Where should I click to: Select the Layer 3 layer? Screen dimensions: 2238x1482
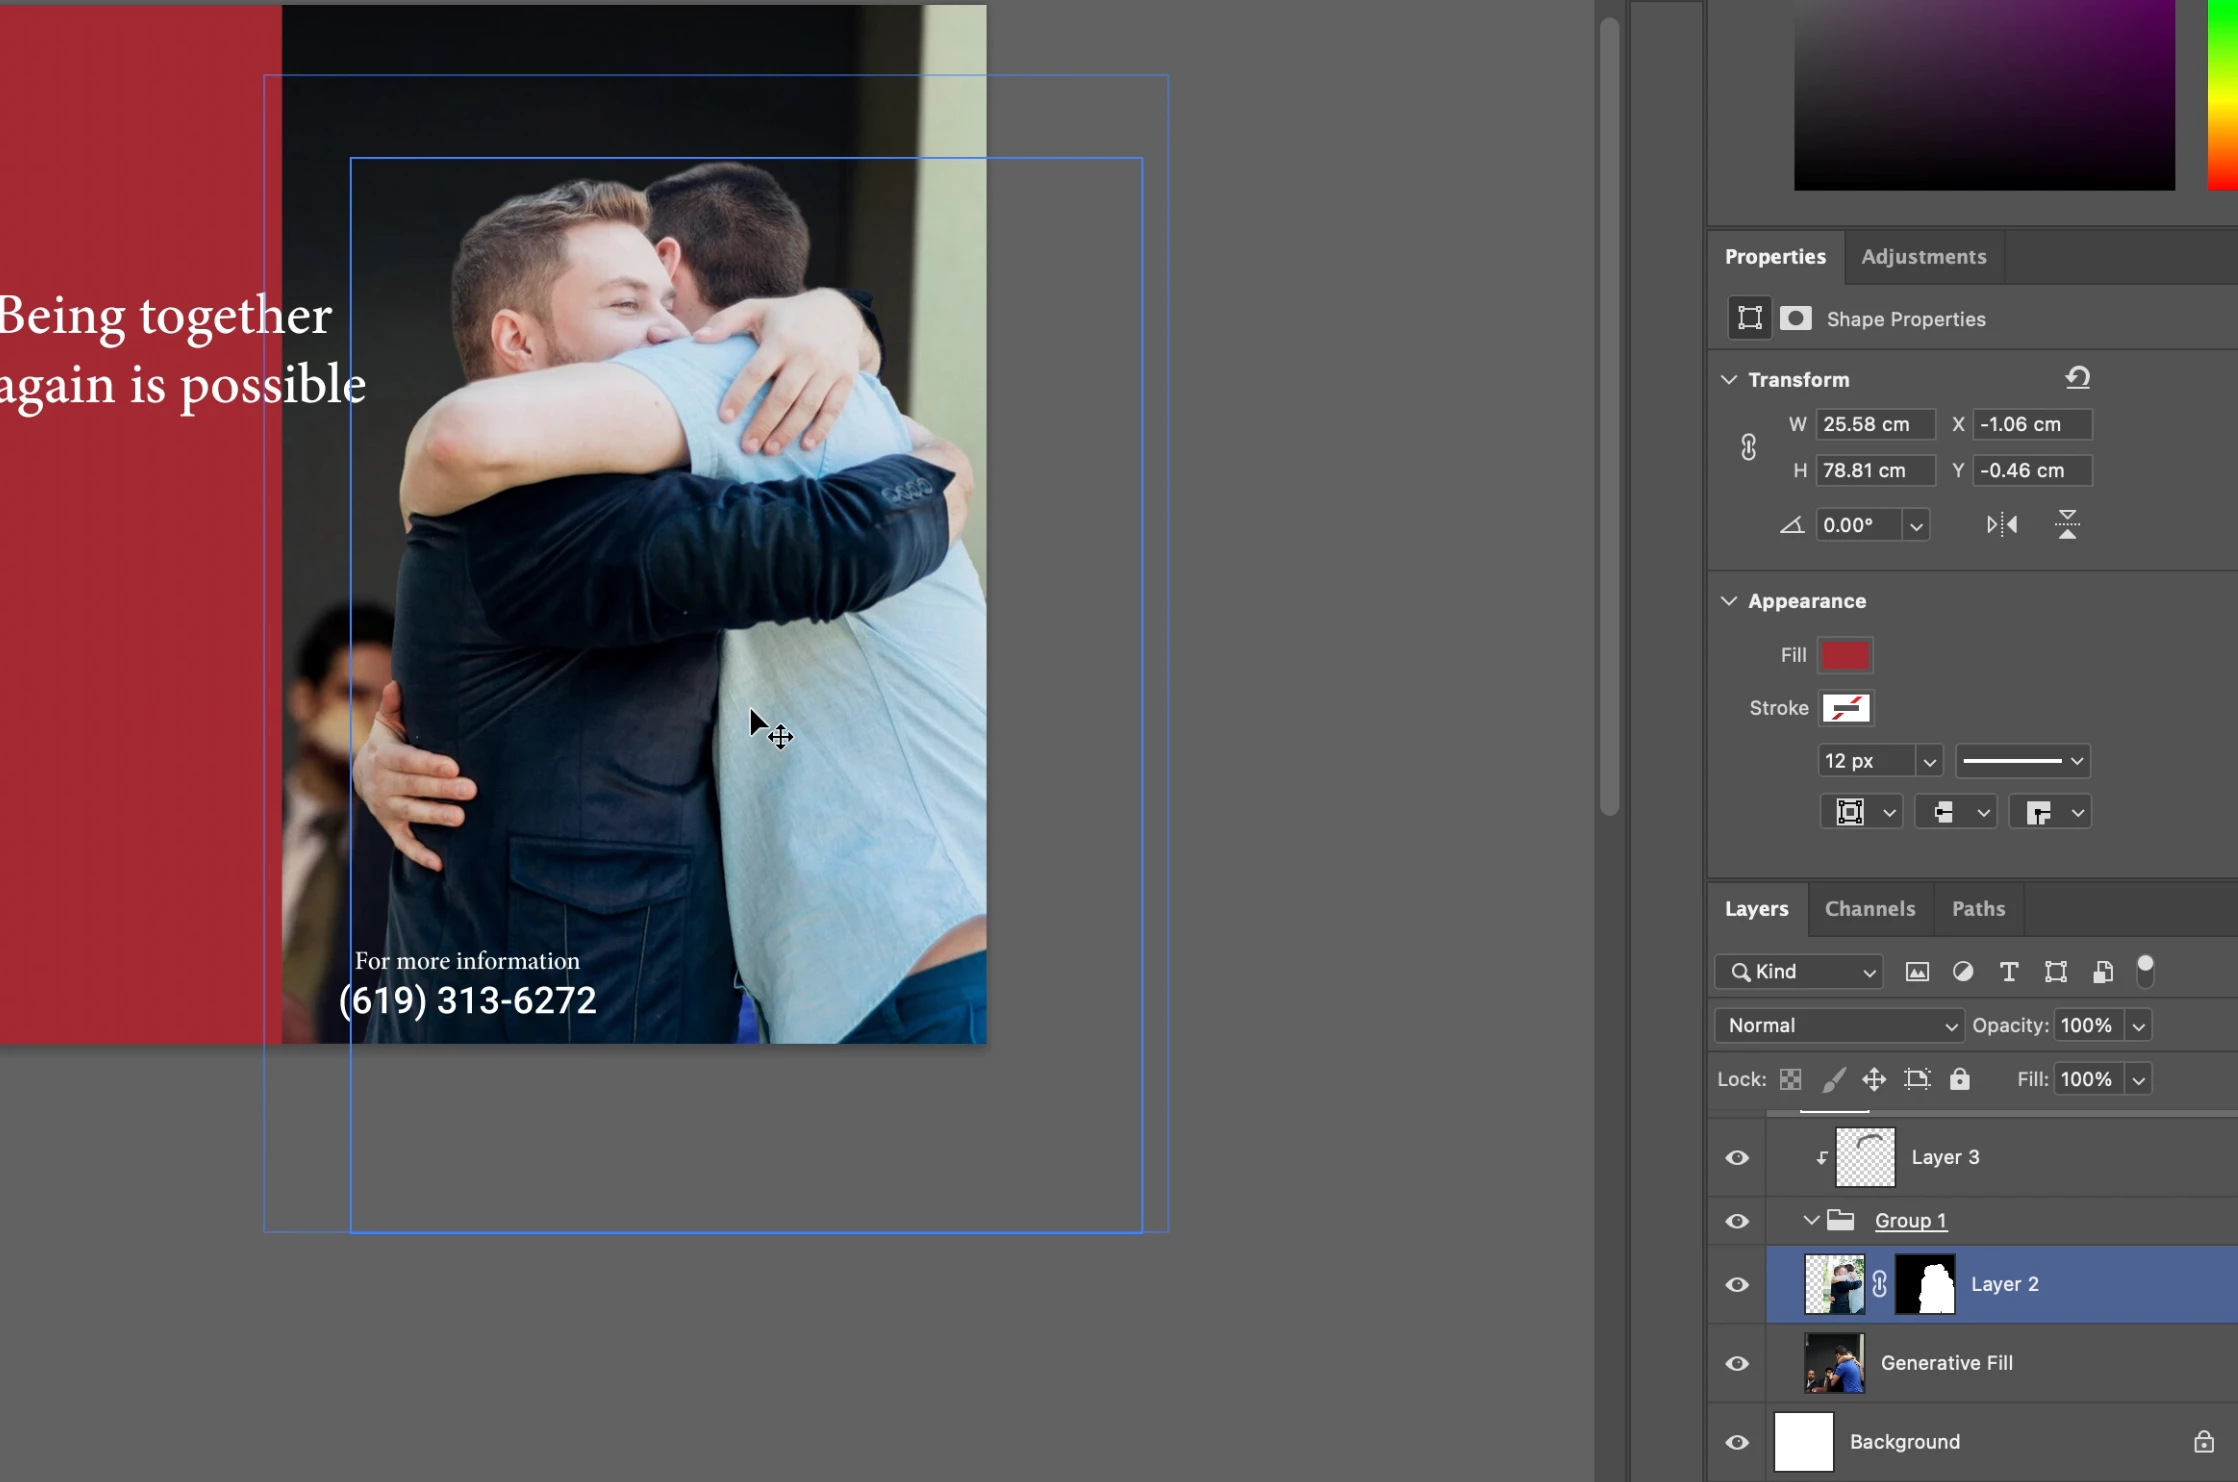[x=1944, y=1157]
